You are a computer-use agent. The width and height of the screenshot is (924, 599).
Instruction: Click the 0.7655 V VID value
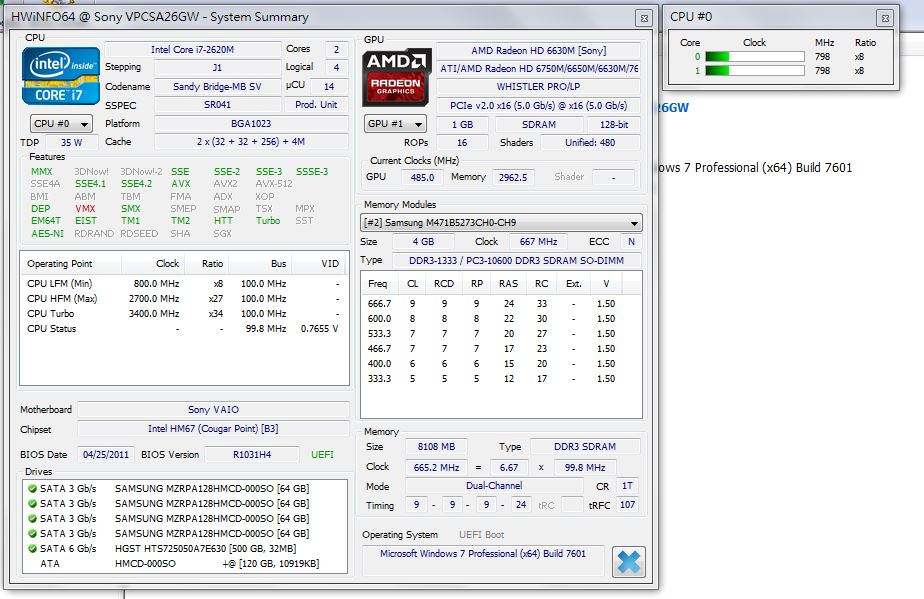click(319, 329)
